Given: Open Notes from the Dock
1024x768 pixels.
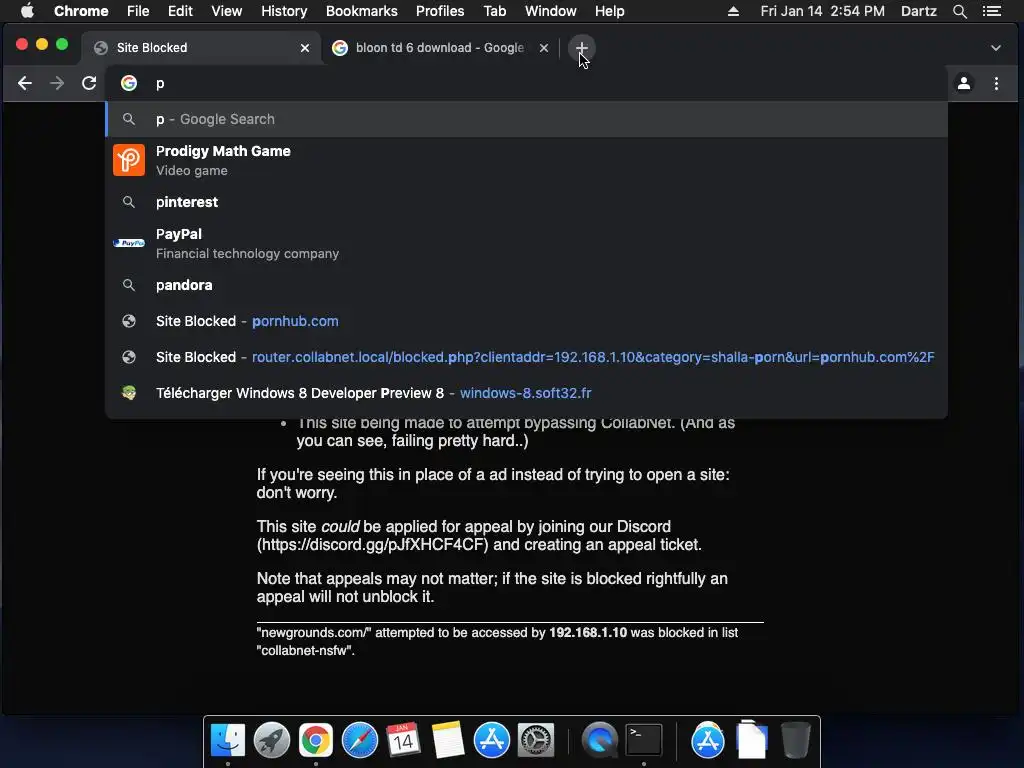Looking at the screenshot, I should 447,740.
